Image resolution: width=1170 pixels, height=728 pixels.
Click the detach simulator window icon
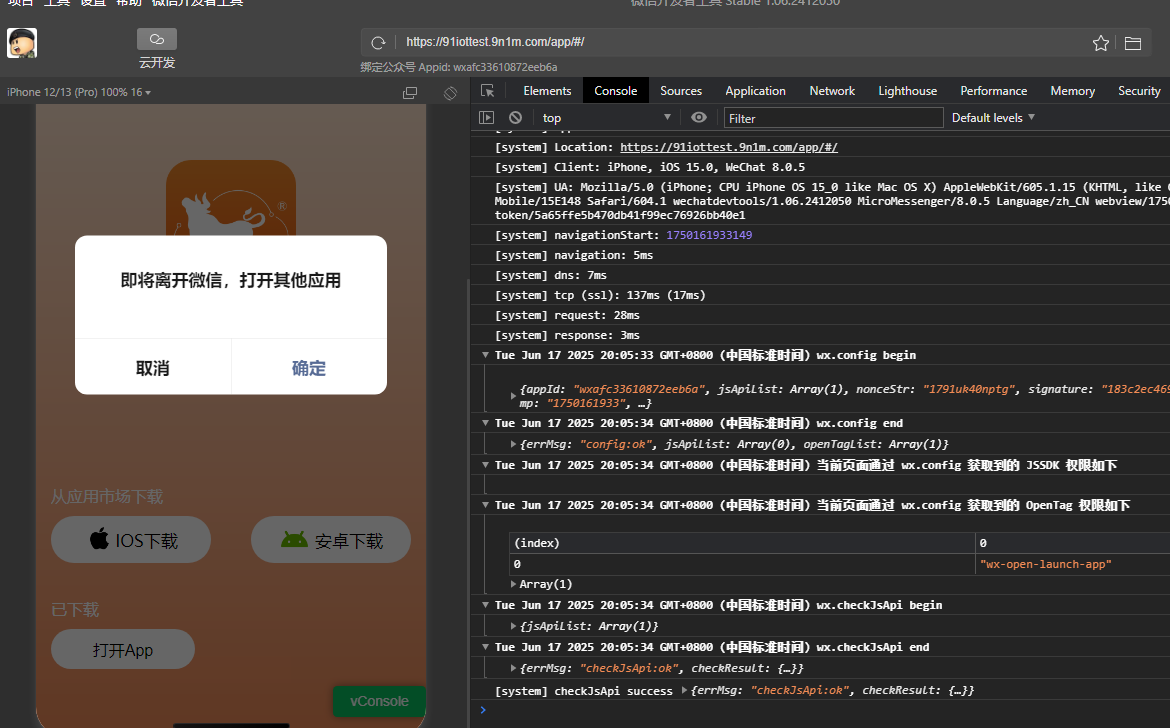410,92
